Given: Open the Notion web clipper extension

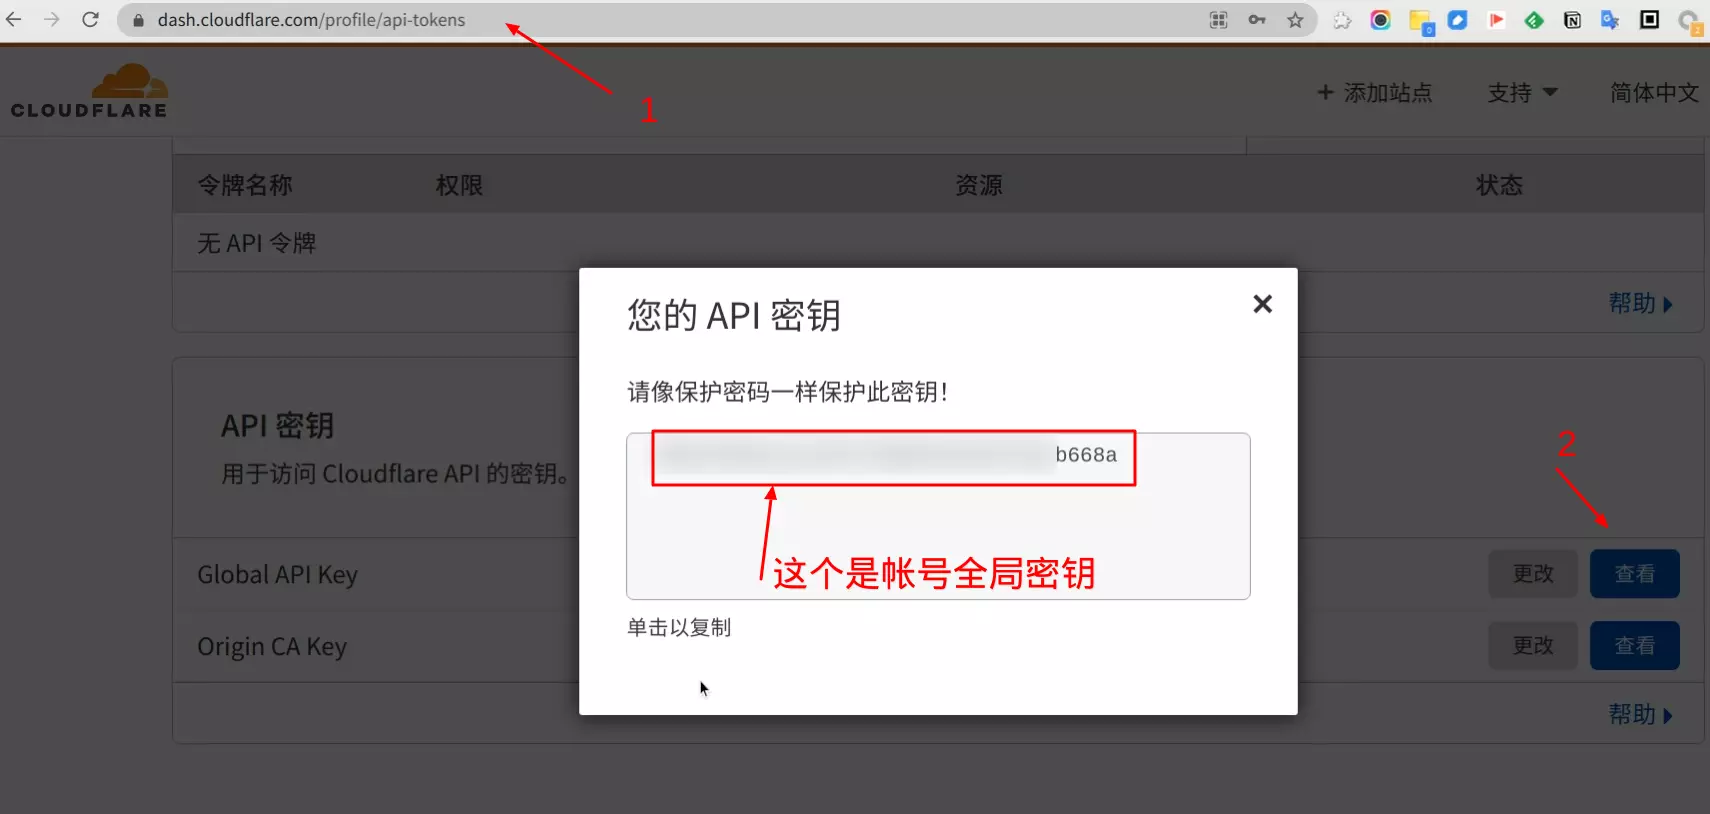Looking at the screenshot, I should tap(1572, 20).
